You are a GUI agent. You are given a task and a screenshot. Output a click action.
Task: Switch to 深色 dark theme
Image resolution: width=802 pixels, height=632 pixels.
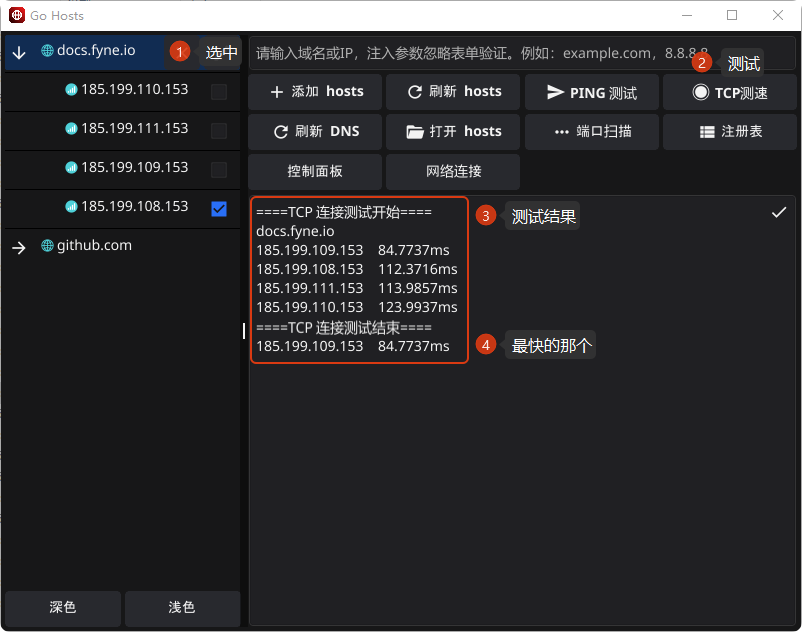[63, 608]
